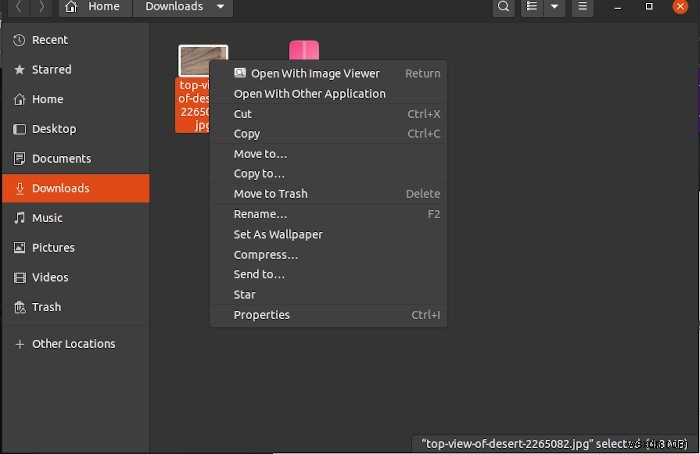Click the Image Viewer icon in context menu
This screenshot has height=454, width=700.
240,73
